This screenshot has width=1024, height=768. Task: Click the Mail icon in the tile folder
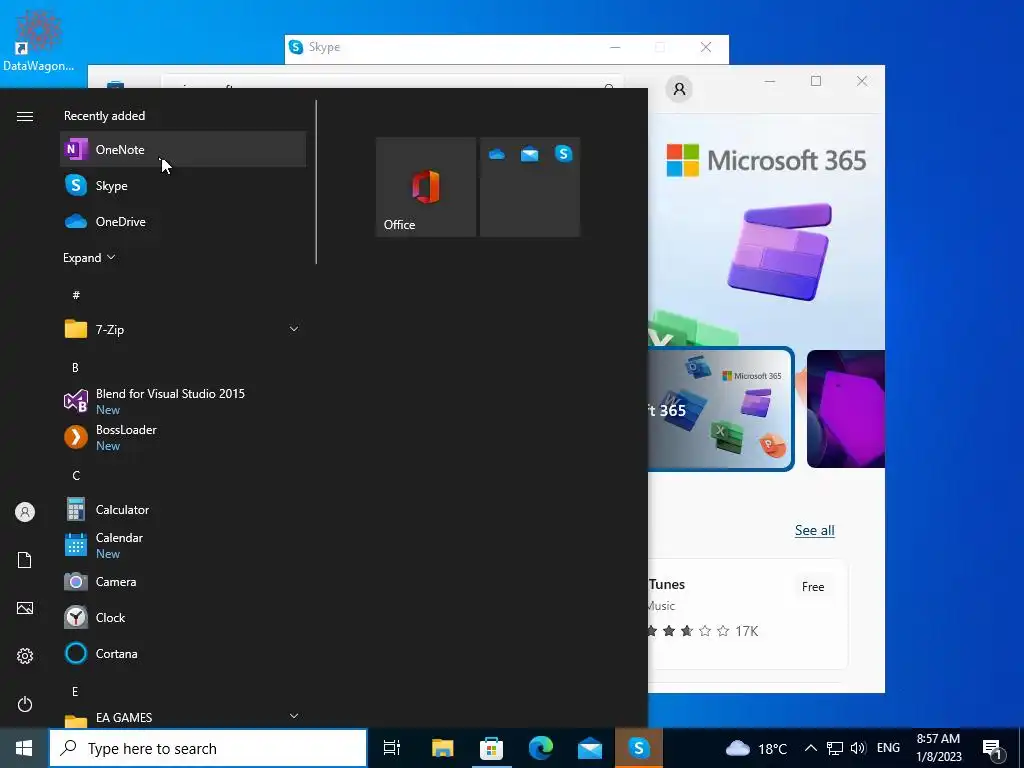pos(530,154)
